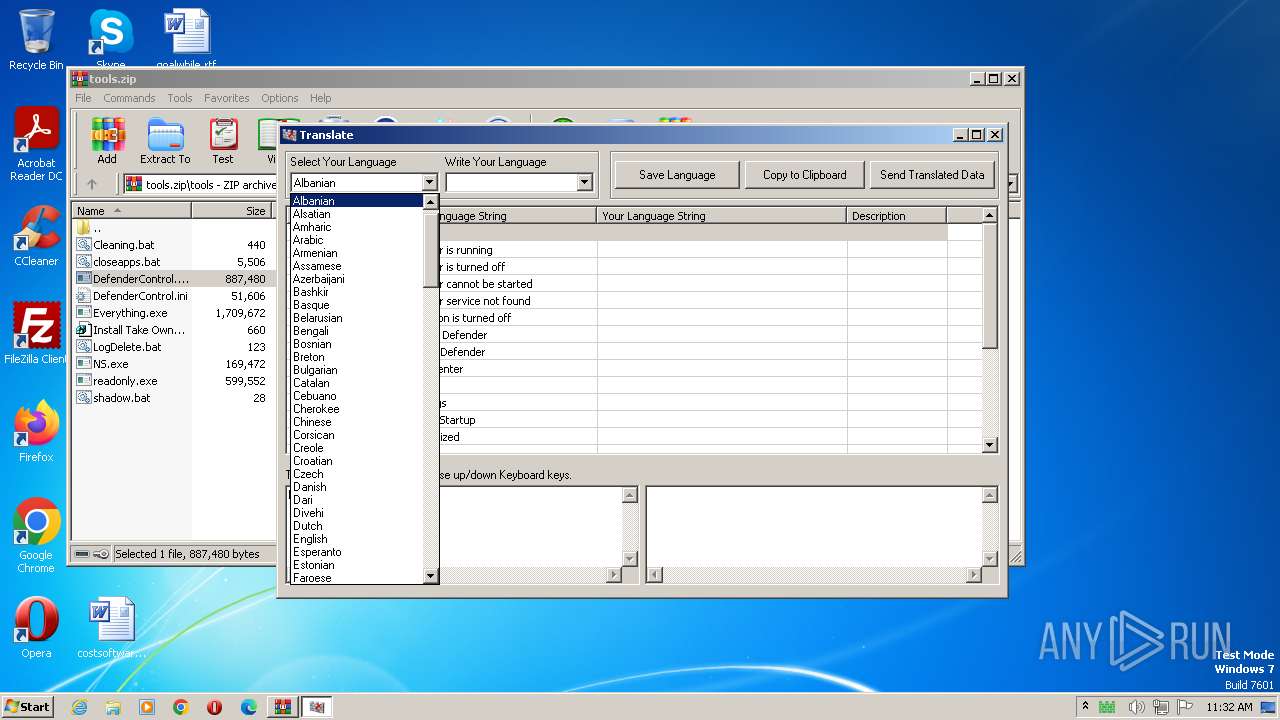Select Chinese in language list
Image resolution: width=1280 pixels, height=720 pixels.
[357, 422]
